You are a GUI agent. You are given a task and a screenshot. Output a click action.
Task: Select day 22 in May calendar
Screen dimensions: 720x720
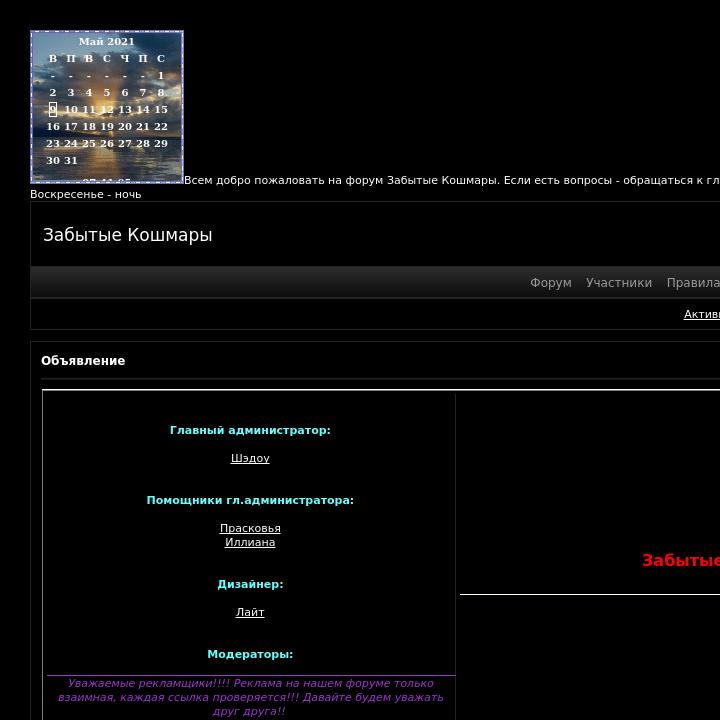tap(161, 126)
